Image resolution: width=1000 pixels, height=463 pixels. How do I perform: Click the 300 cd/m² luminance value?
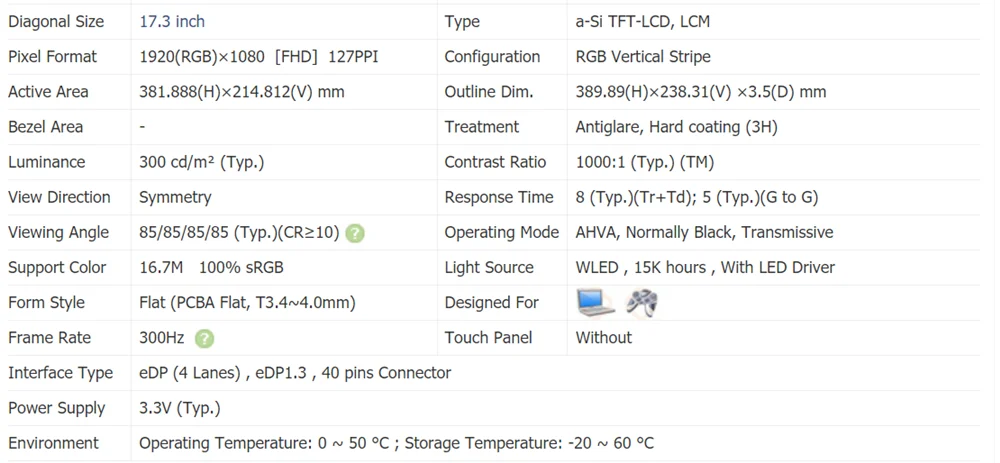click(x=201, y=162)
